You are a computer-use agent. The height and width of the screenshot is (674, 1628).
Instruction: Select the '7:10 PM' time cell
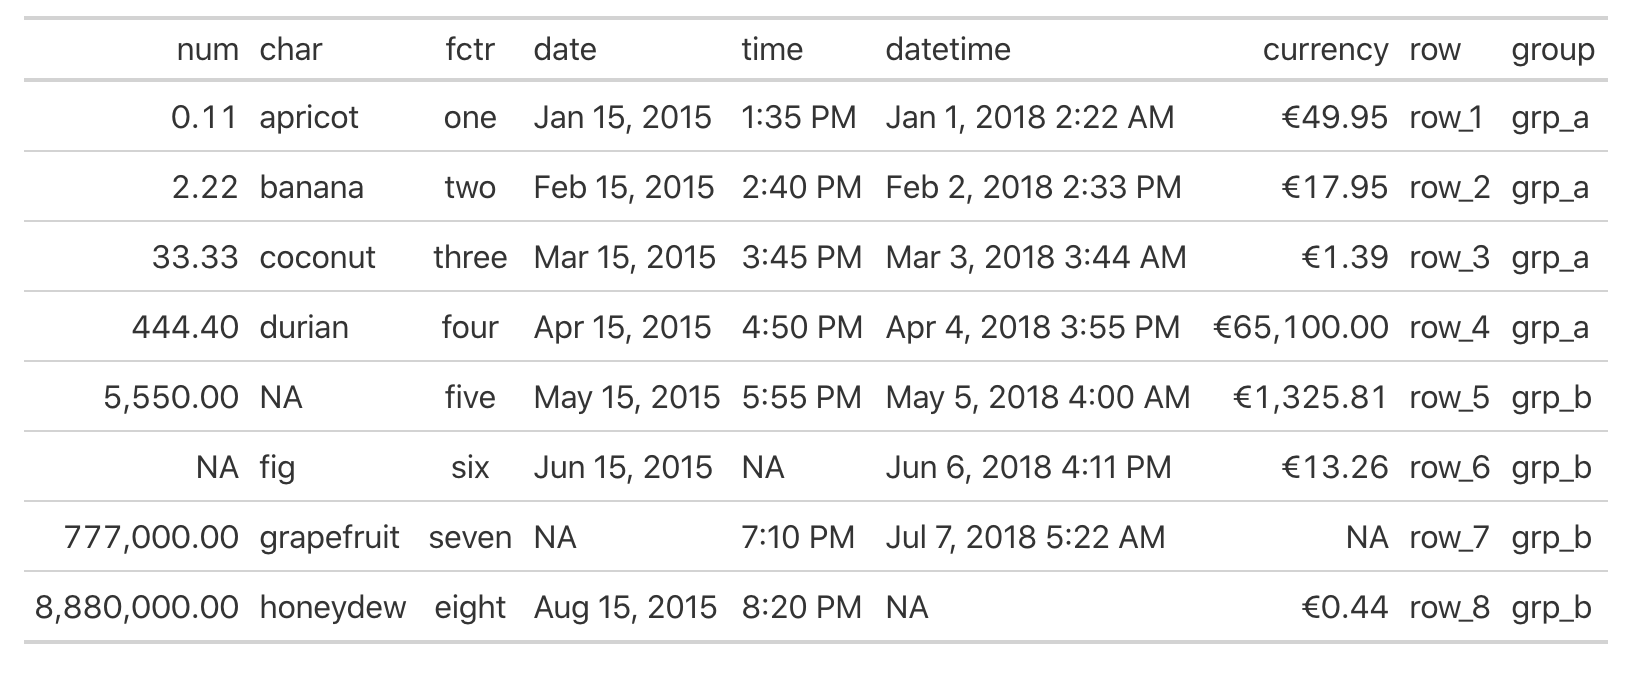point(798,538)
